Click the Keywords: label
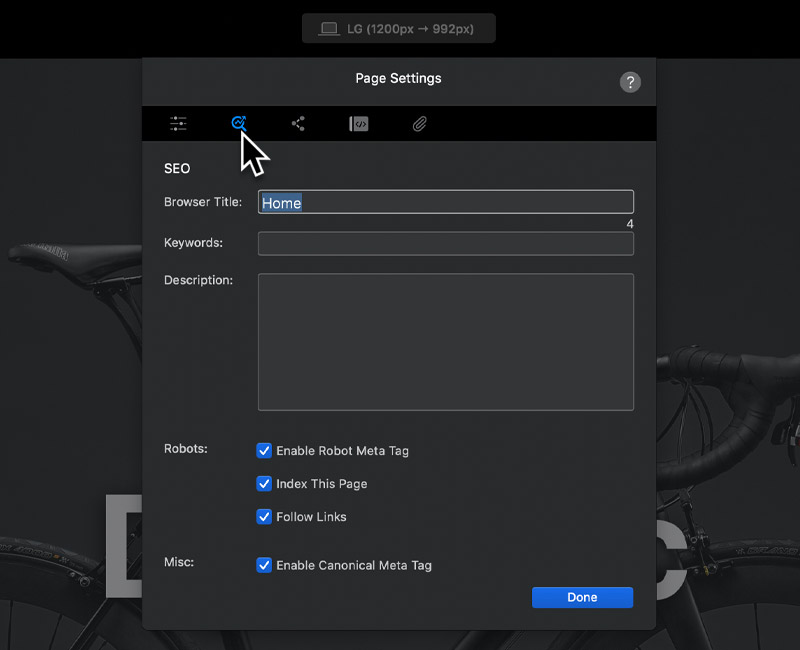This screenshot has width=800, height=650. [193, 242]
